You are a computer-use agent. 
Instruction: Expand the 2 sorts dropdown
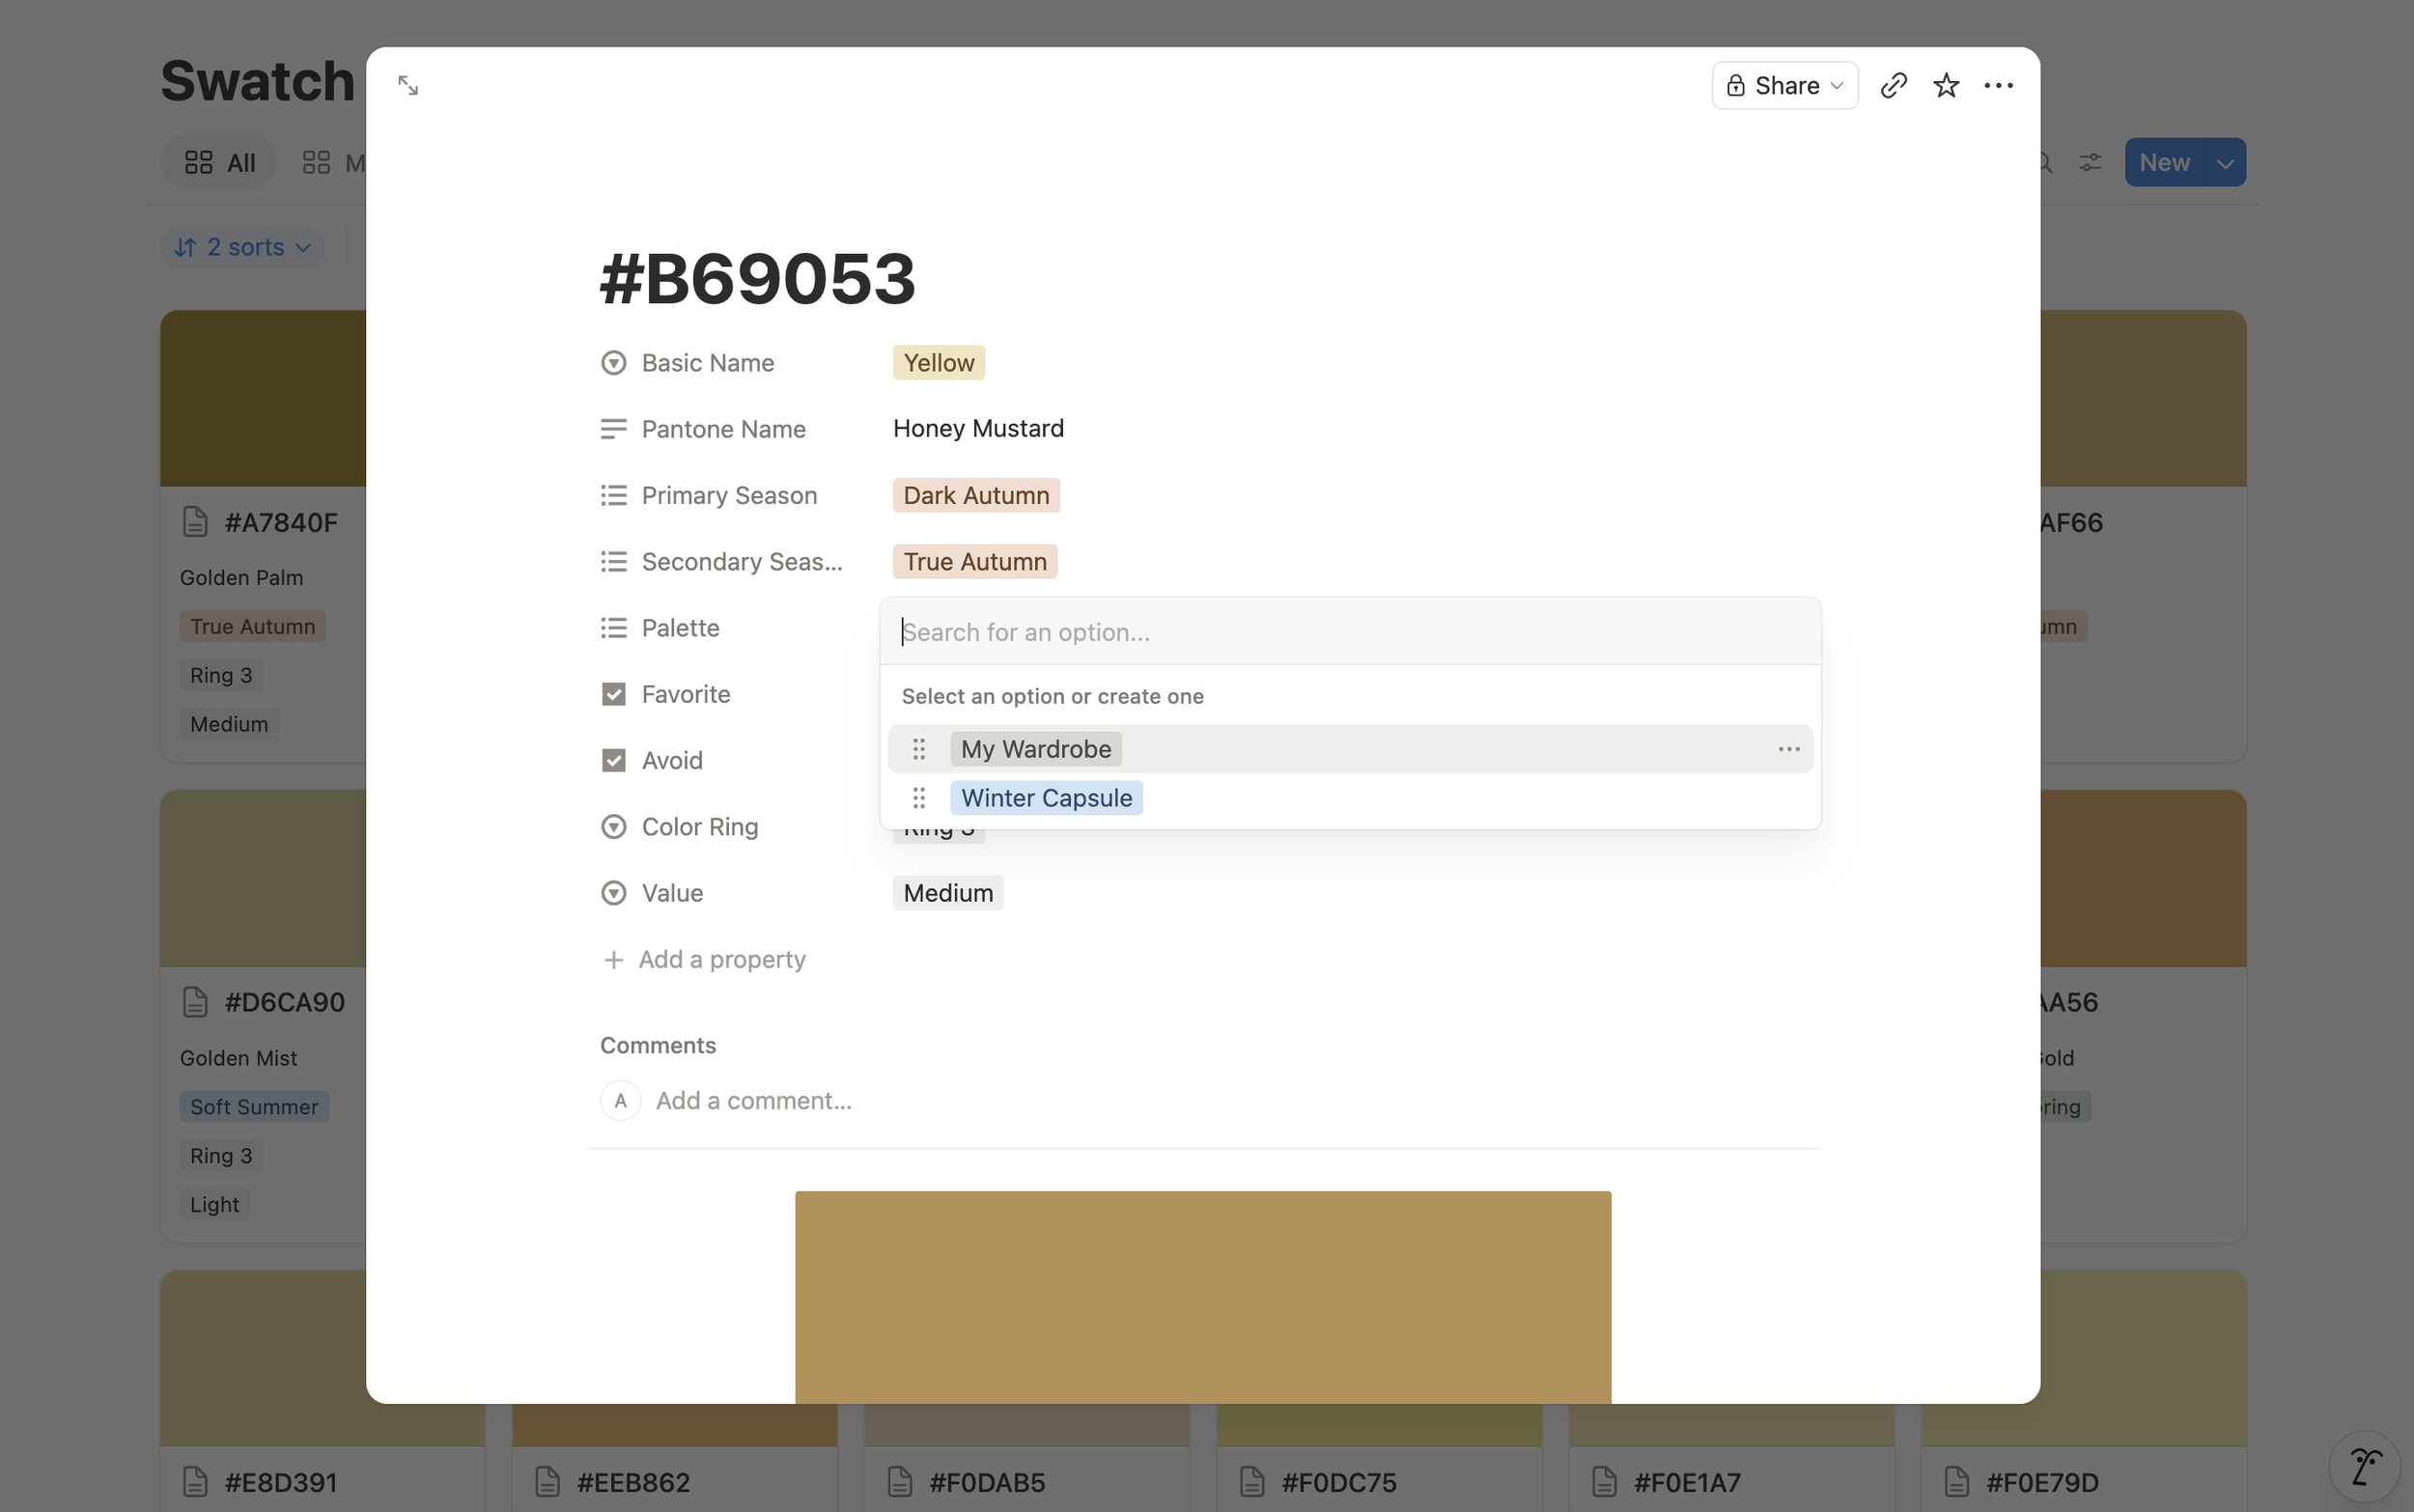243,247
